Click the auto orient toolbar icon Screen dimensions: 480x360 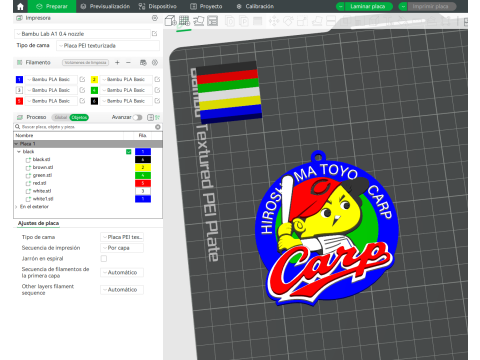199,21
